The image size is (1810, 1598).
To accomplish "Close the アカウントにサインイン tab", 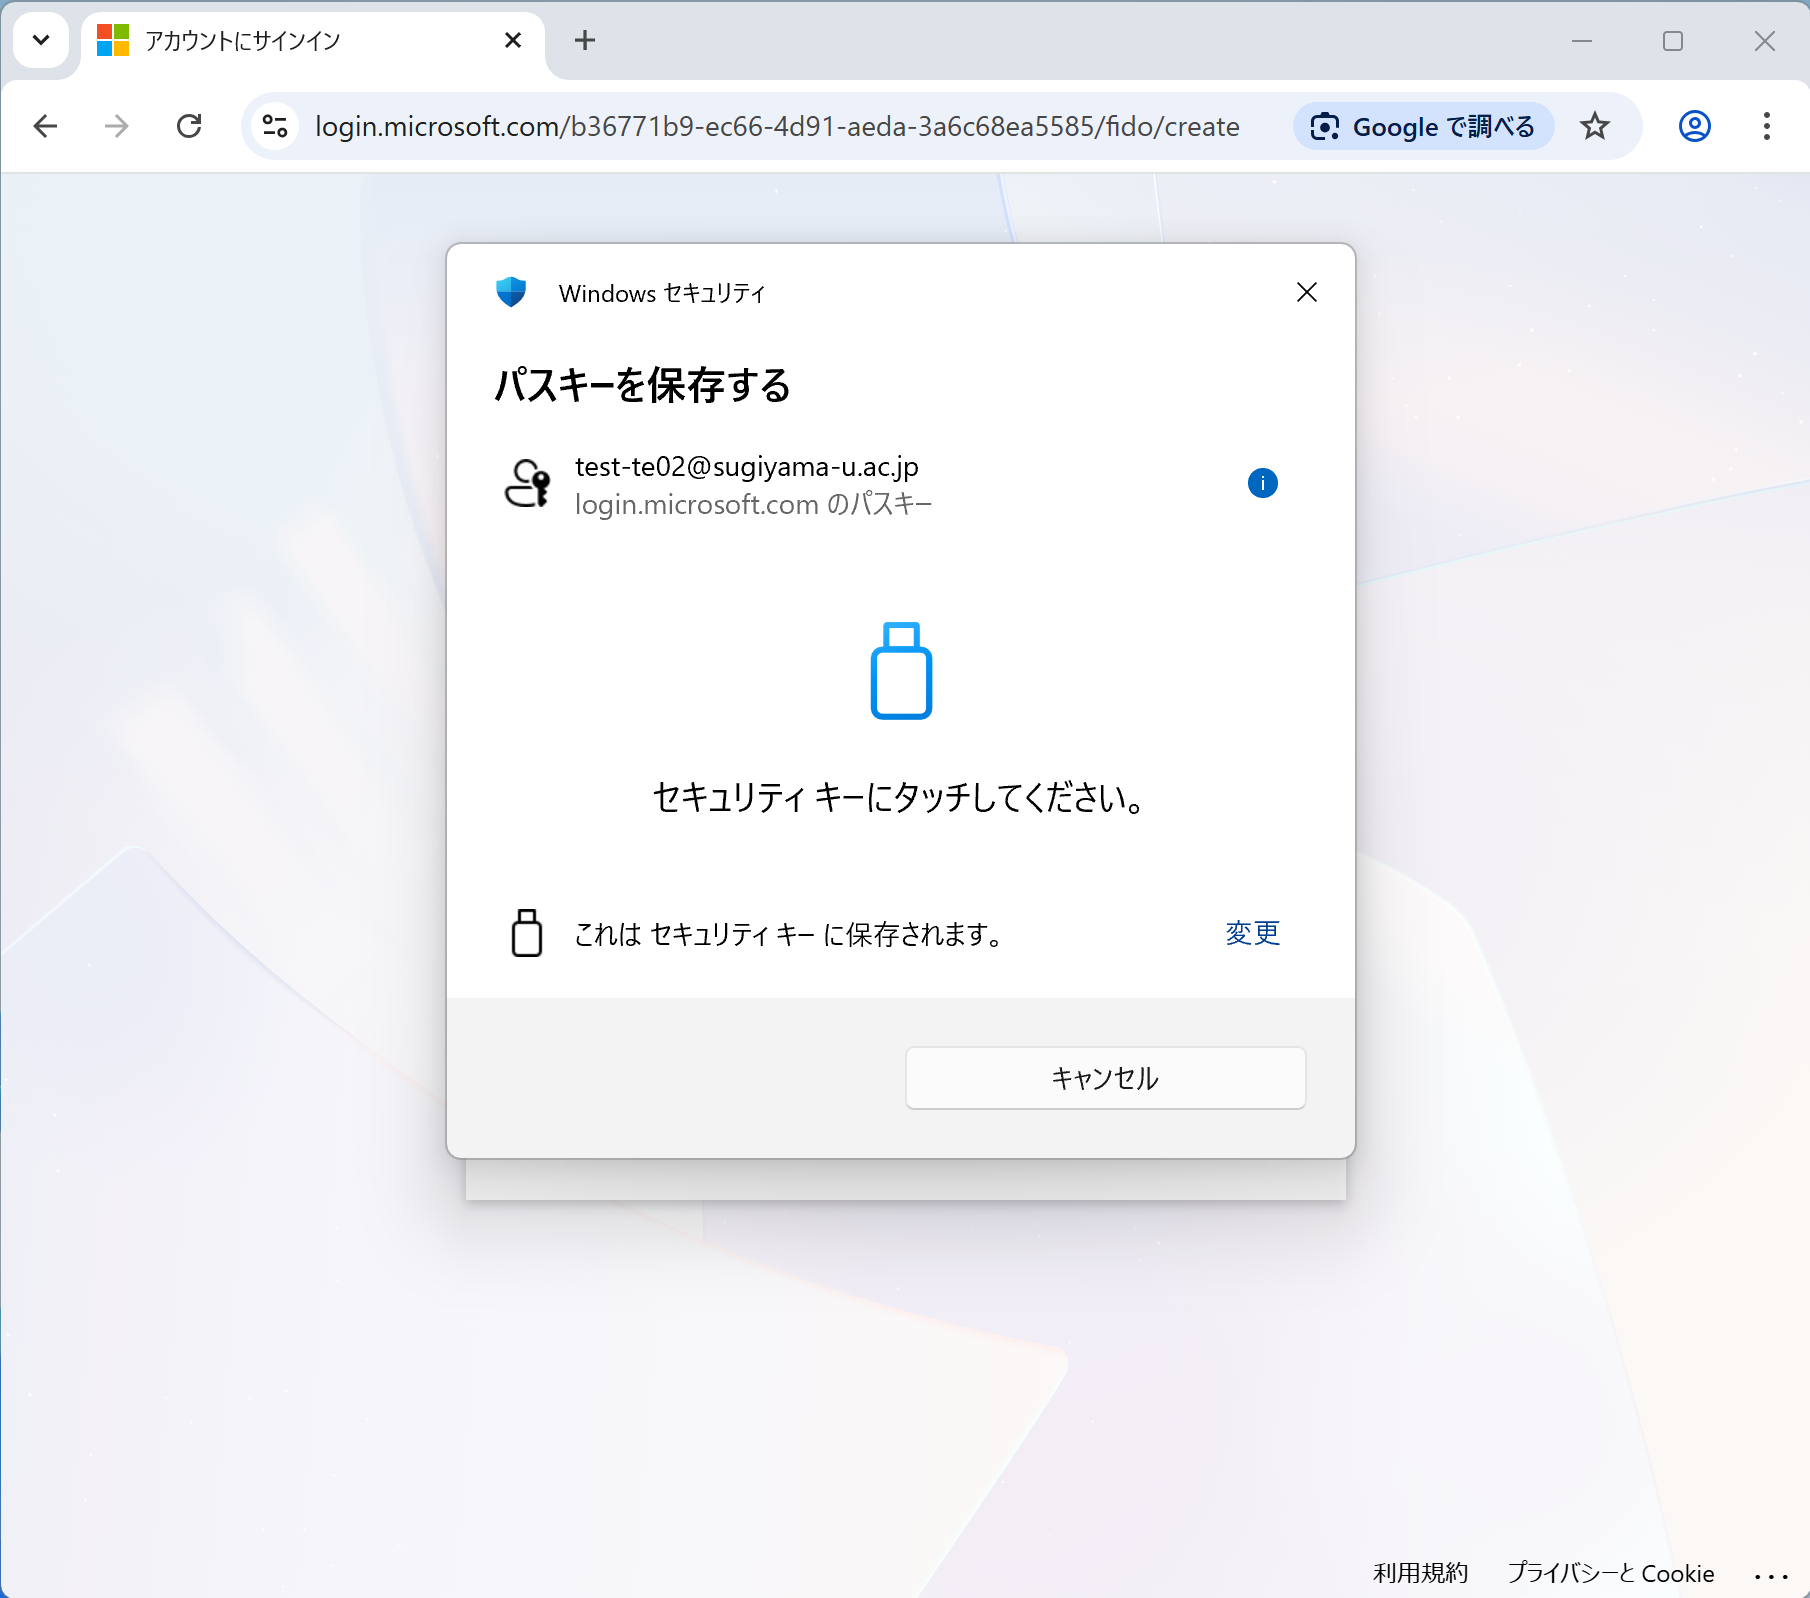I will [x=513, y=41].
